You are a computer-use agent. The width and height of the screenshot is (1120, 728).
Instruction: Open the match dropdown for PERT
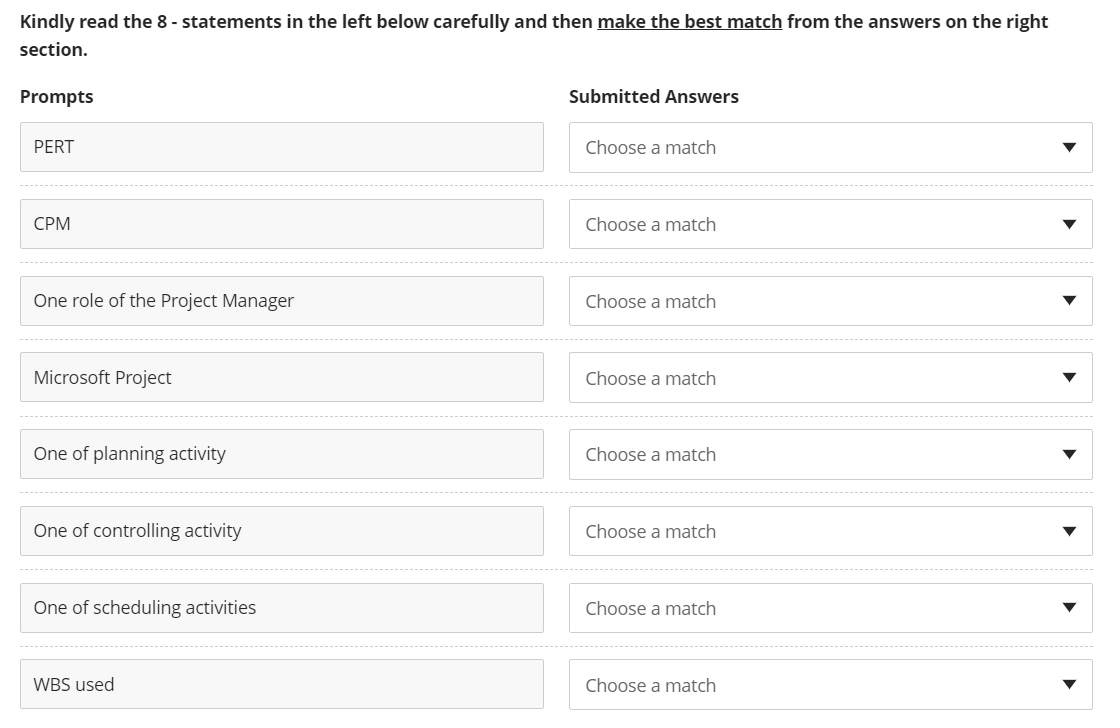coord(830,147)
